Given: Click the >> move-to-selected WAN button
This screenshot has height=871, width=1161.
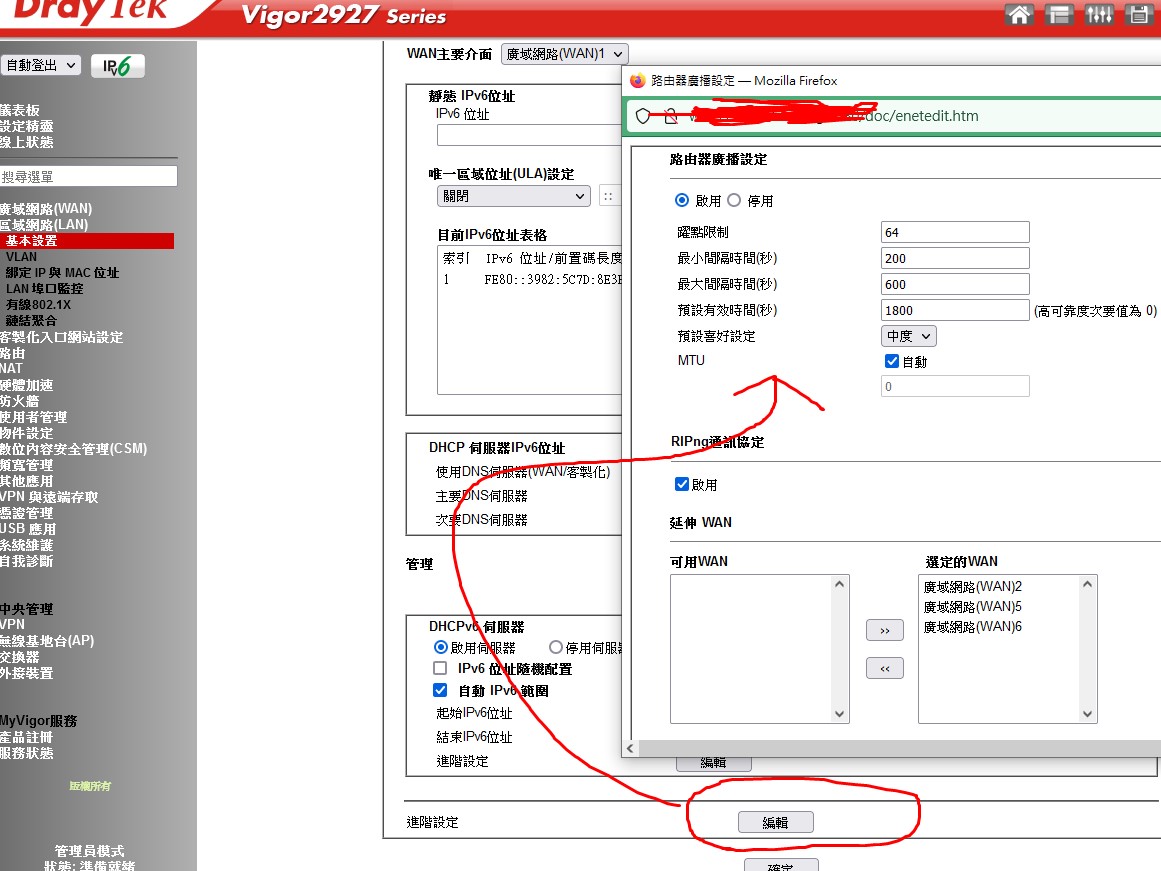Looking at the screenshot, I should 884,630.
